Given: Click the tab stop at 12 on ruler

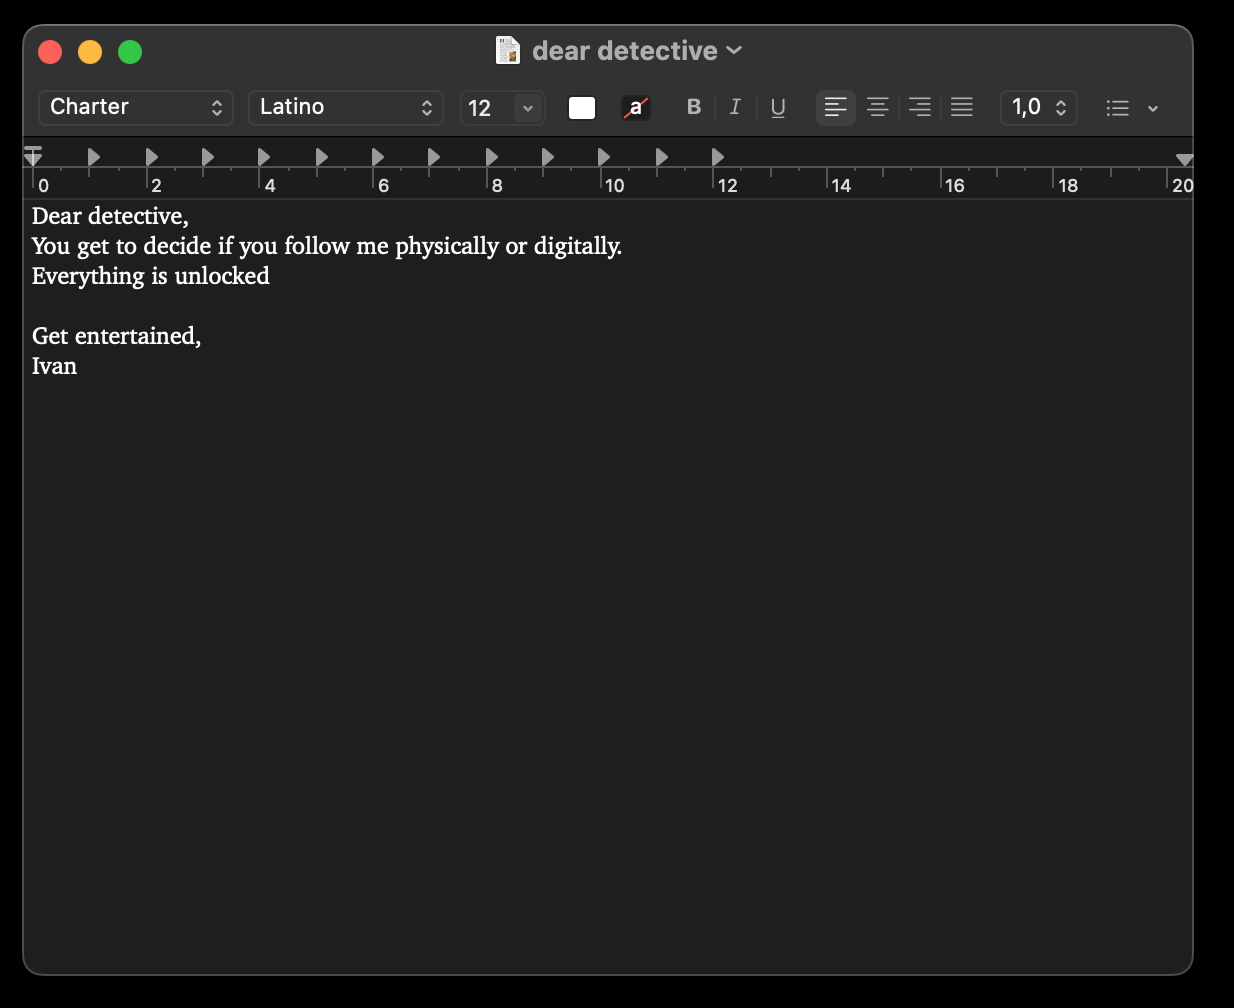Looking at the screenshot, I should pos(718,157).
